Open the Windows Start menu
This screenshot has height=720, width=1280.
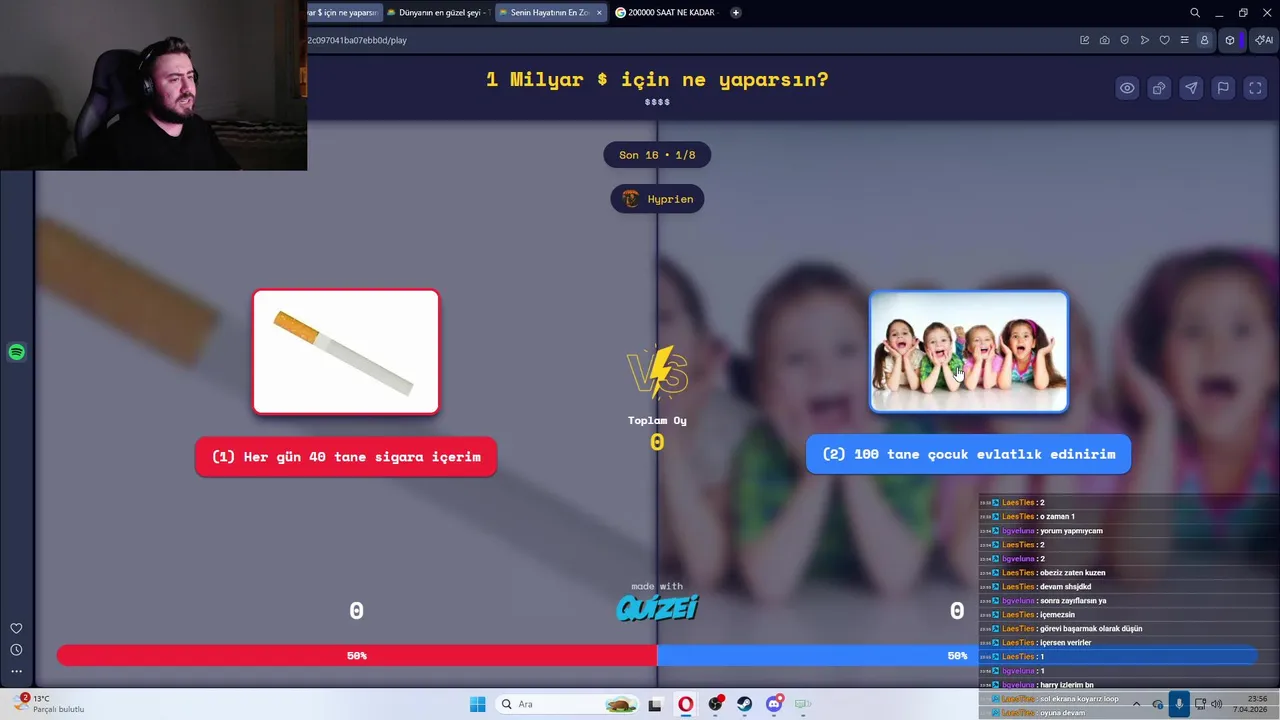[478, 704]
